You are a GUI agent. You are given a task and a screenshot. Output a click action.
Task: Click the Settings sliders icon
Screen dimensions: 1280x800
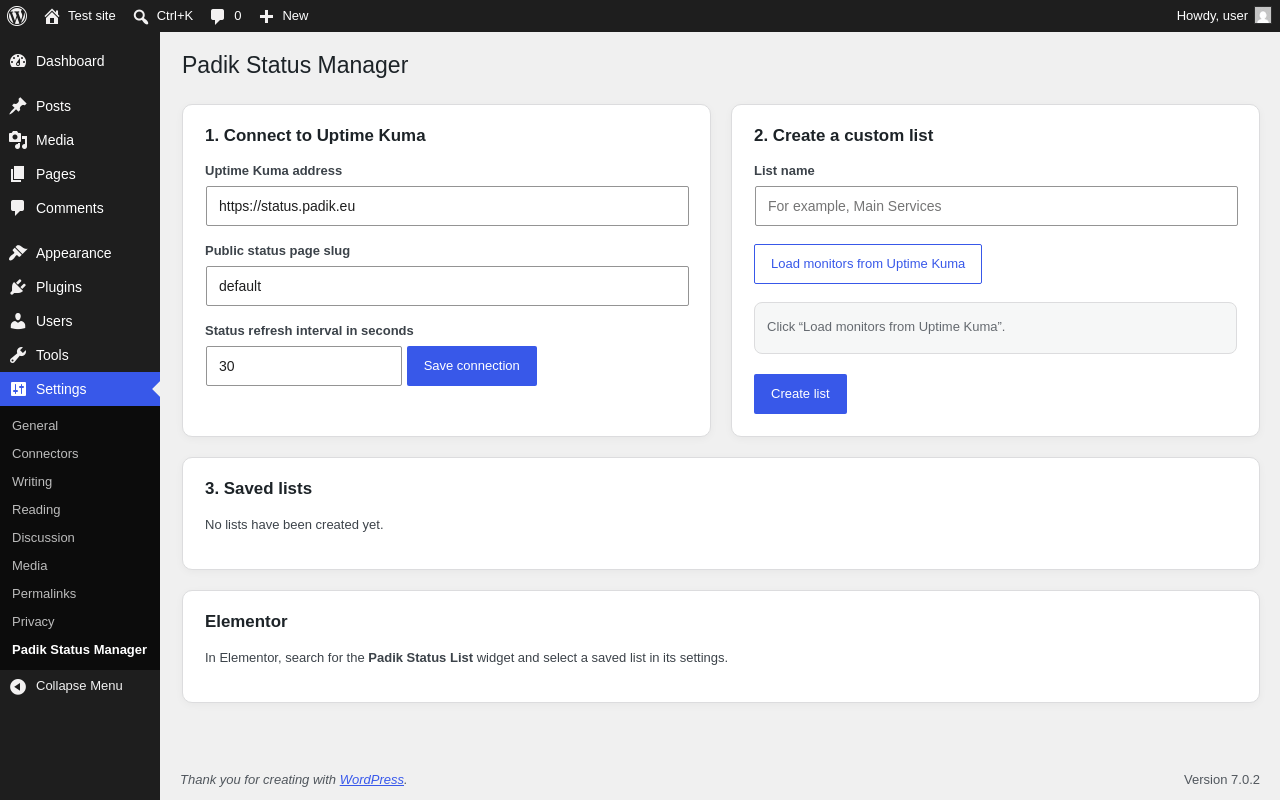tap(18, 389)
